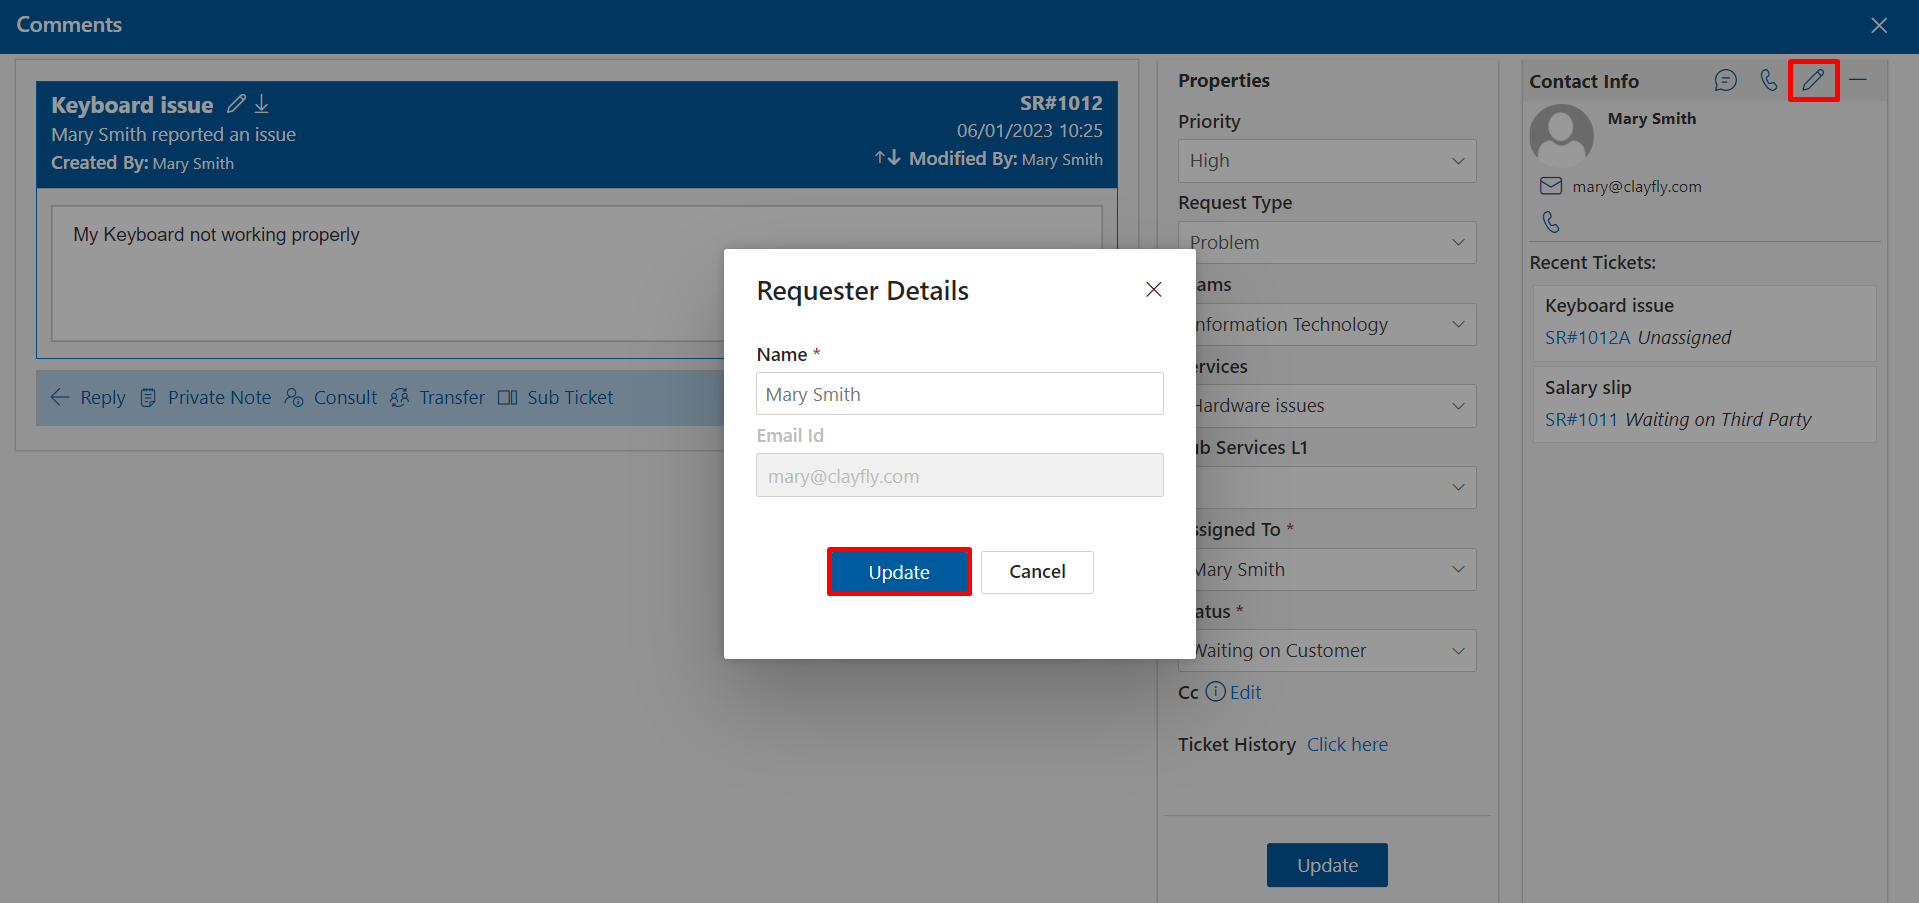
Task: Click the Name input field with Mary Smith
Action: (960, 394)
